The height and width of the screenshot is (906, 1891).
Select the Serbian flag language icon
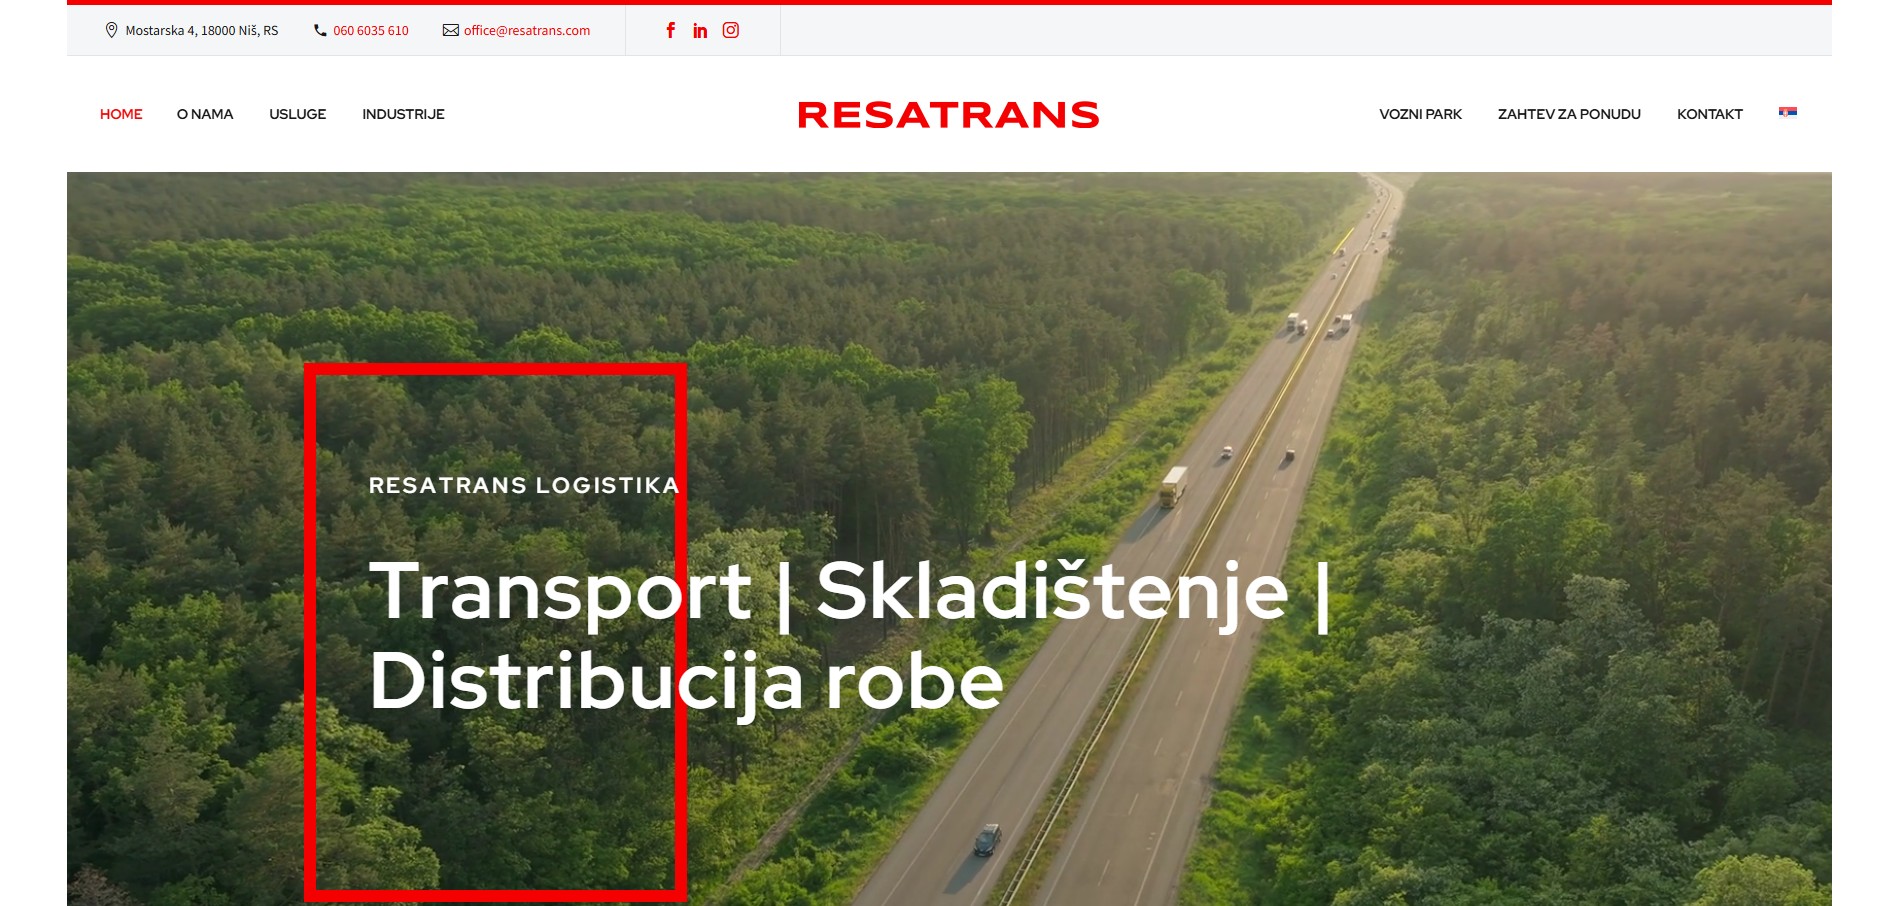pos(1788,112)
